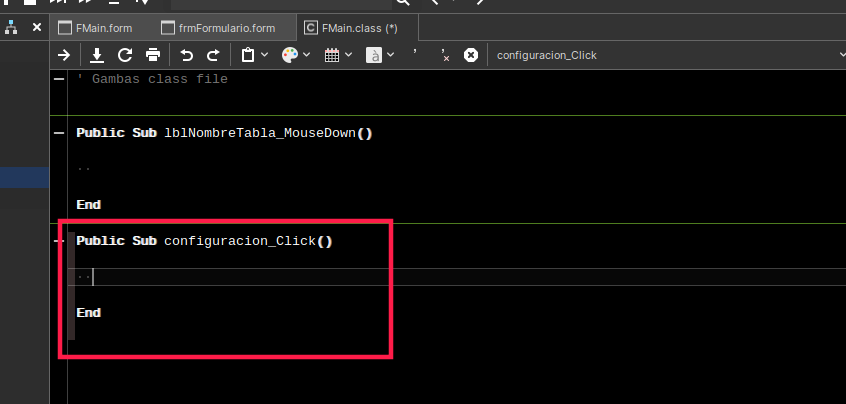Open the special character insert dropdown

coord(380,55)
